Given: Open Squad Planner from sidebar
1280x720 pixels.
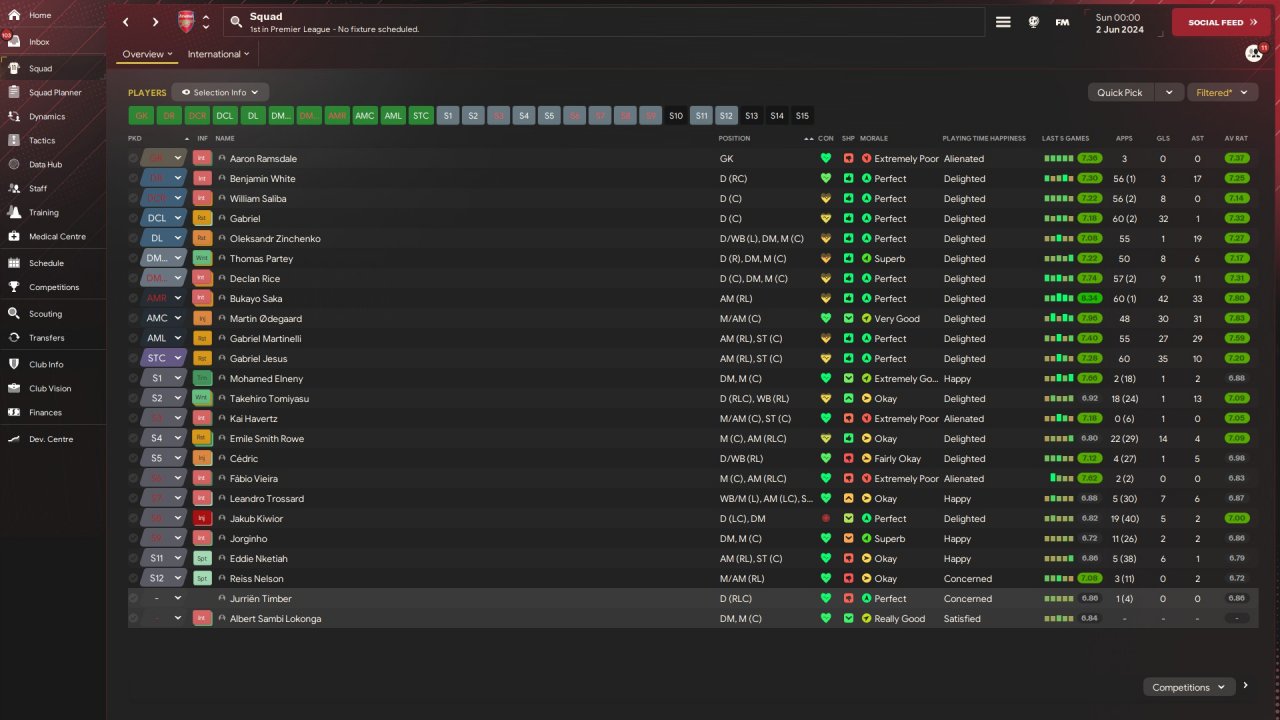Looking at the screenshot, I should pyautogui.click(x=55, y=92).
